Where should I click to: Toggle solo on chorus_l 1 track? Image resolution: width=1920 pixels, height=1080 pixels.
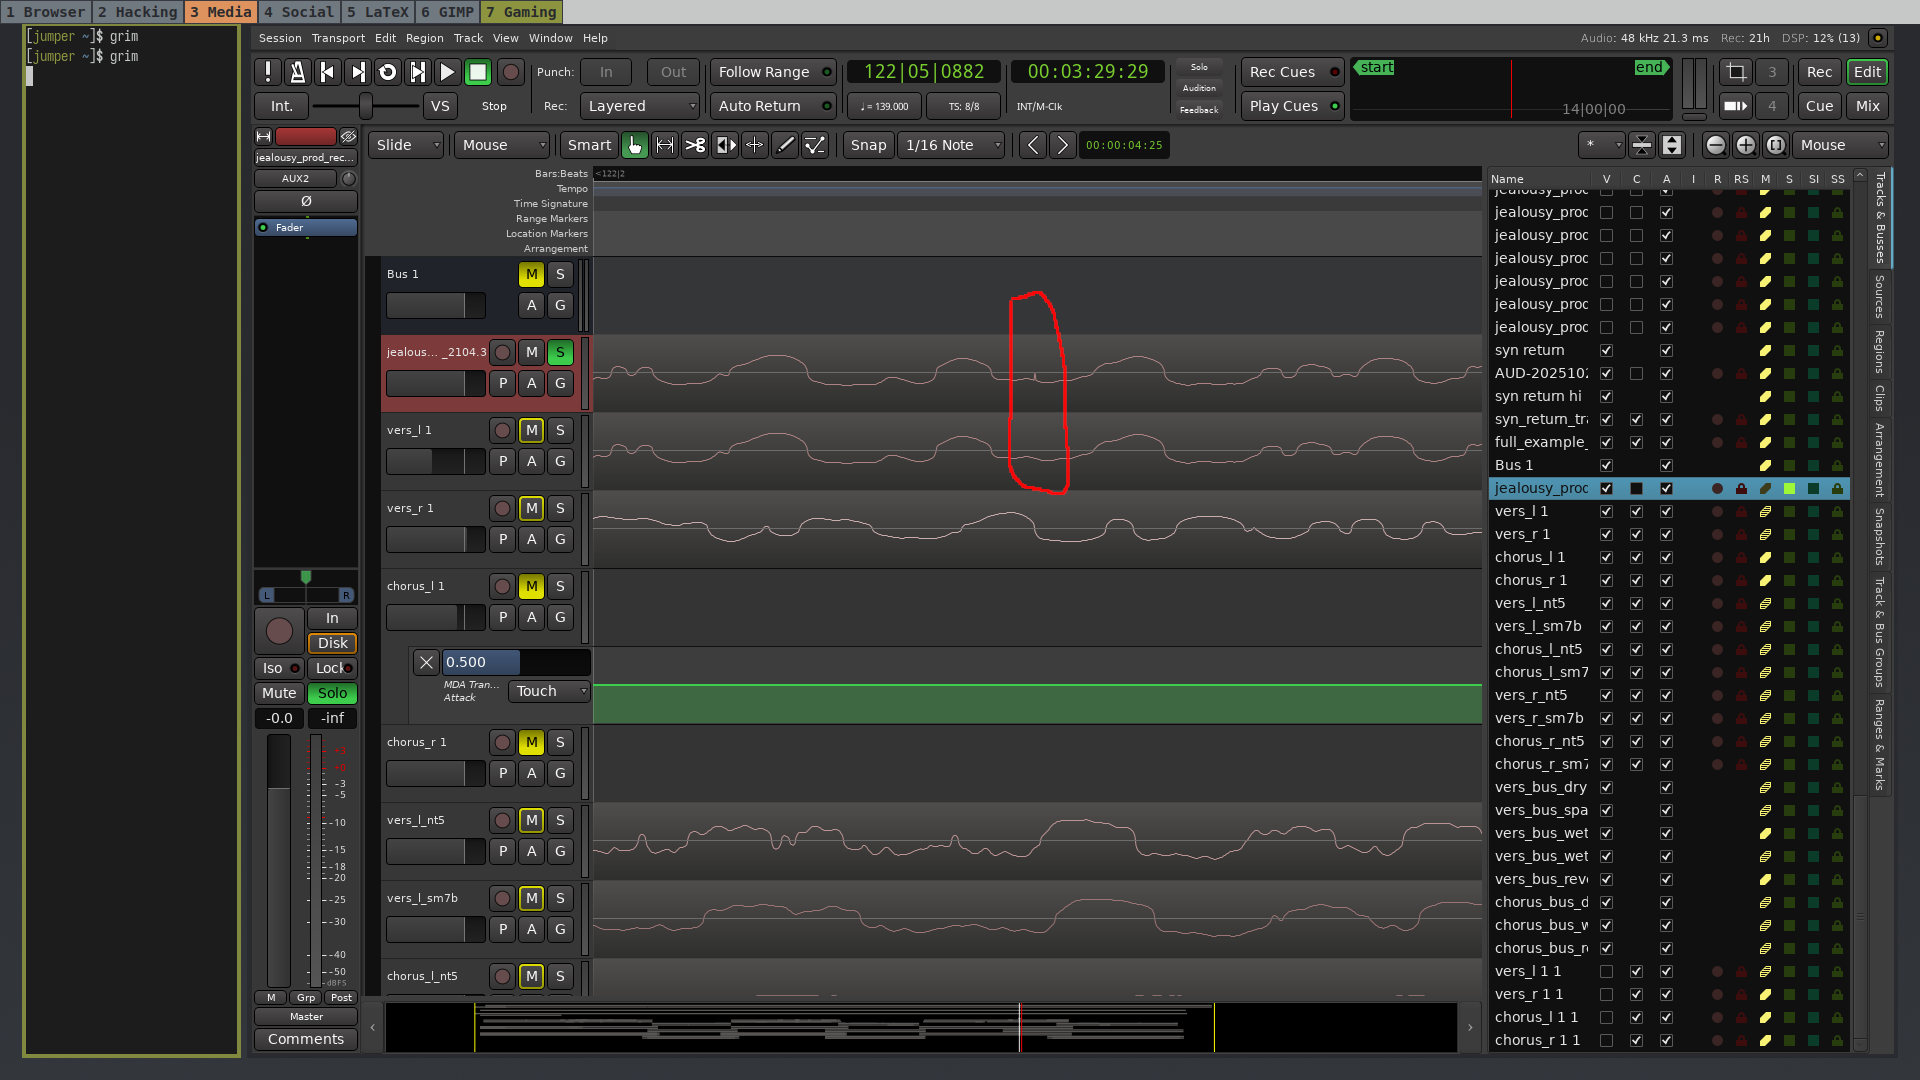(x=560, y=586)
